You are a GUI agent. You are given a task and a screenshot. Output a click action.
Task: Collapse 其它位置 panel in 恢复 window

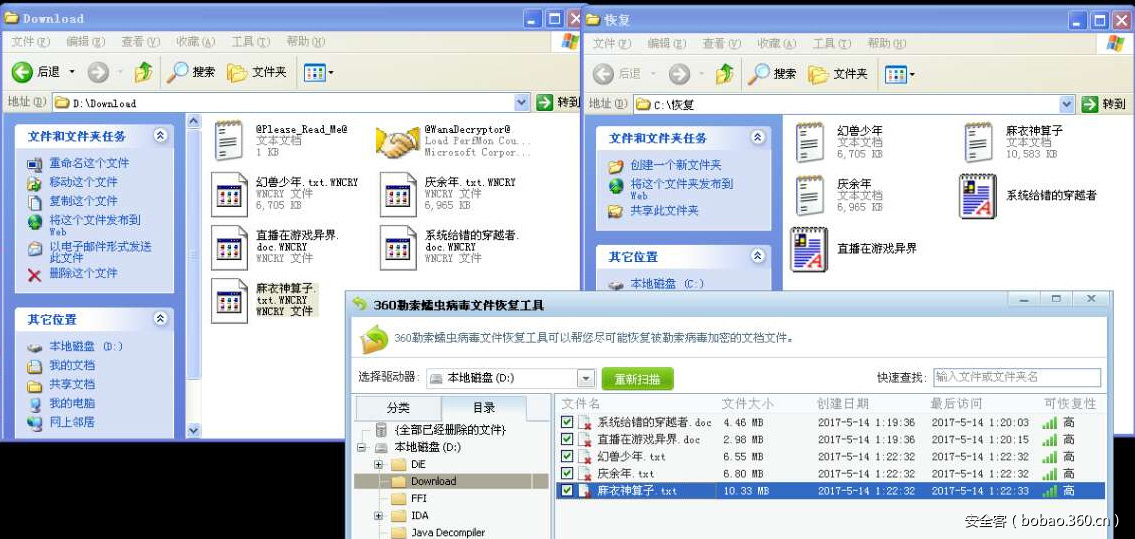[757, 256]
